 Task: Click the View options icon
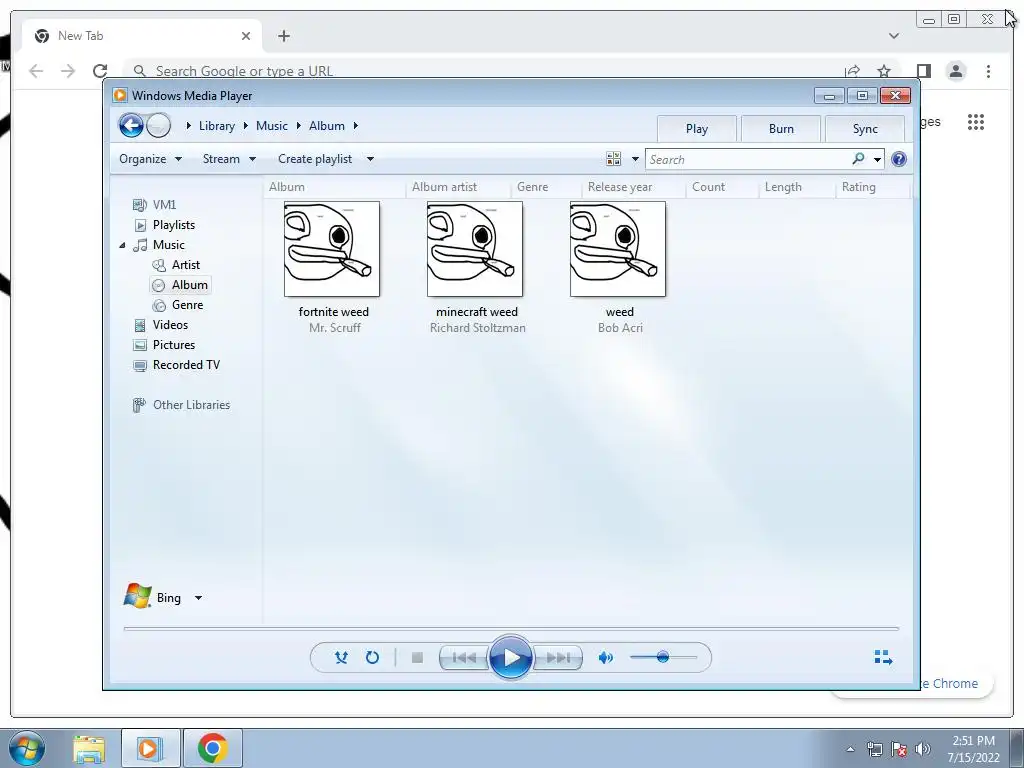pos(613,159)
